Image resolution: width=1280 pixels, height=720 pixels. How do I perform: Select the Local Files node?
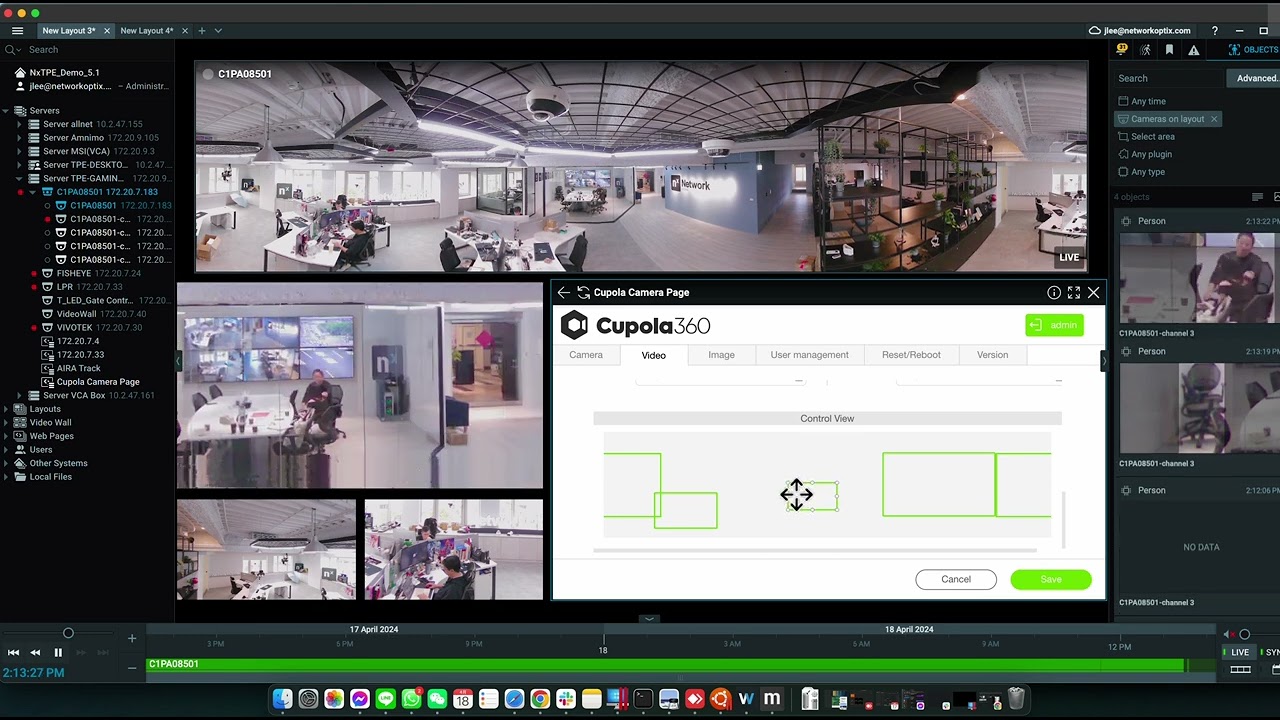coord(50,477)
